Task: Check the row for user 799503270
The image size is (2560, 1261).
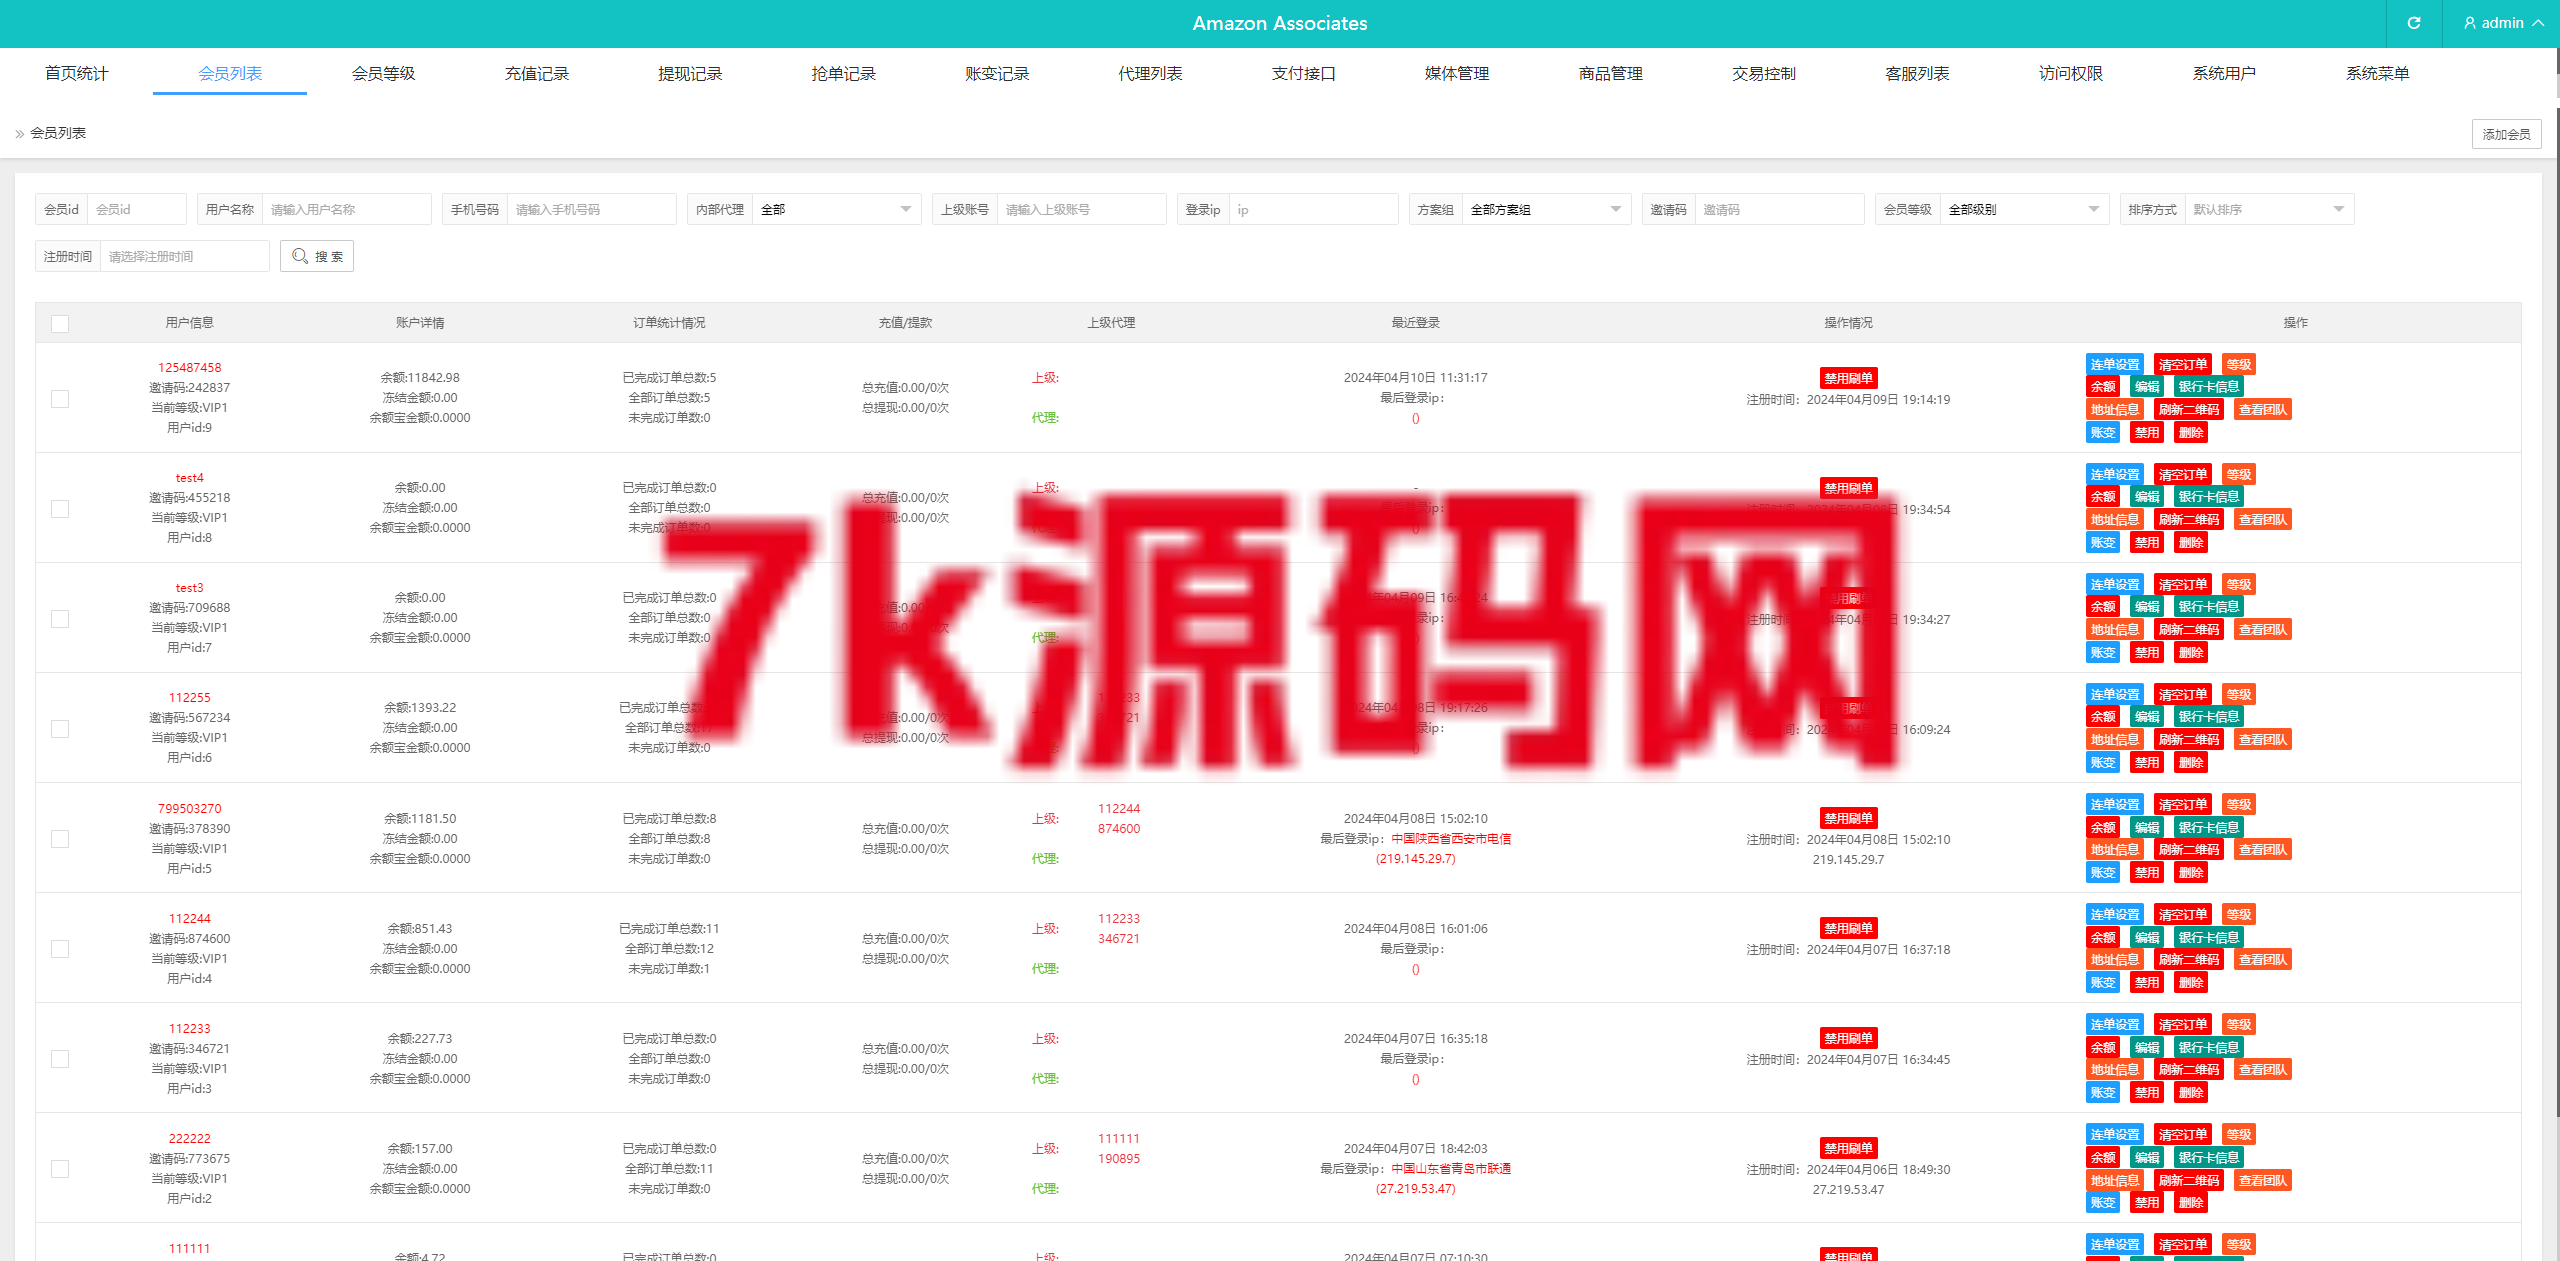Action: tap(60, 839)
